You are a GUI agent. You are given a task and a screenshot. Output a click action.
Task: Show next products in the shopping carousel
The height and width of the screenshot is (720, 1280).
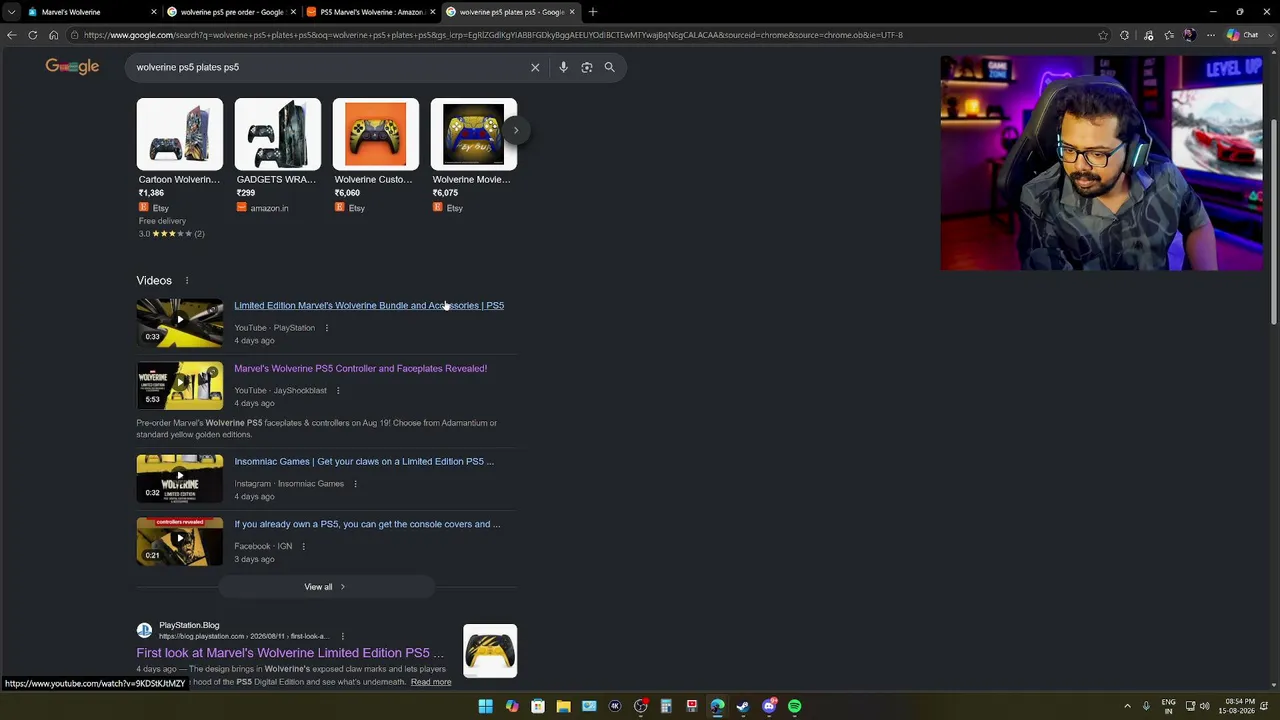516,130
